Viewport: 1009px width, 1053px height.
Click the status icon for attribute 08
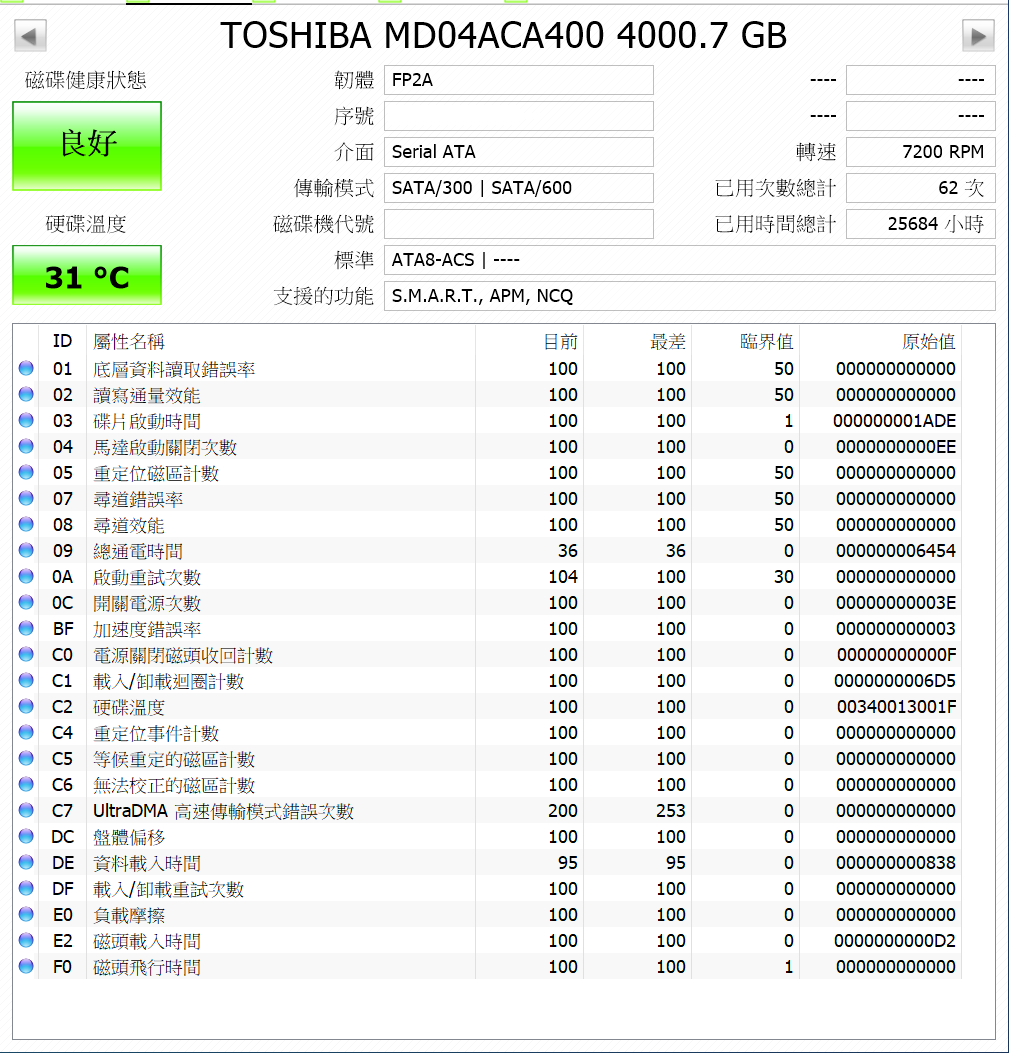tap(26, 524)
